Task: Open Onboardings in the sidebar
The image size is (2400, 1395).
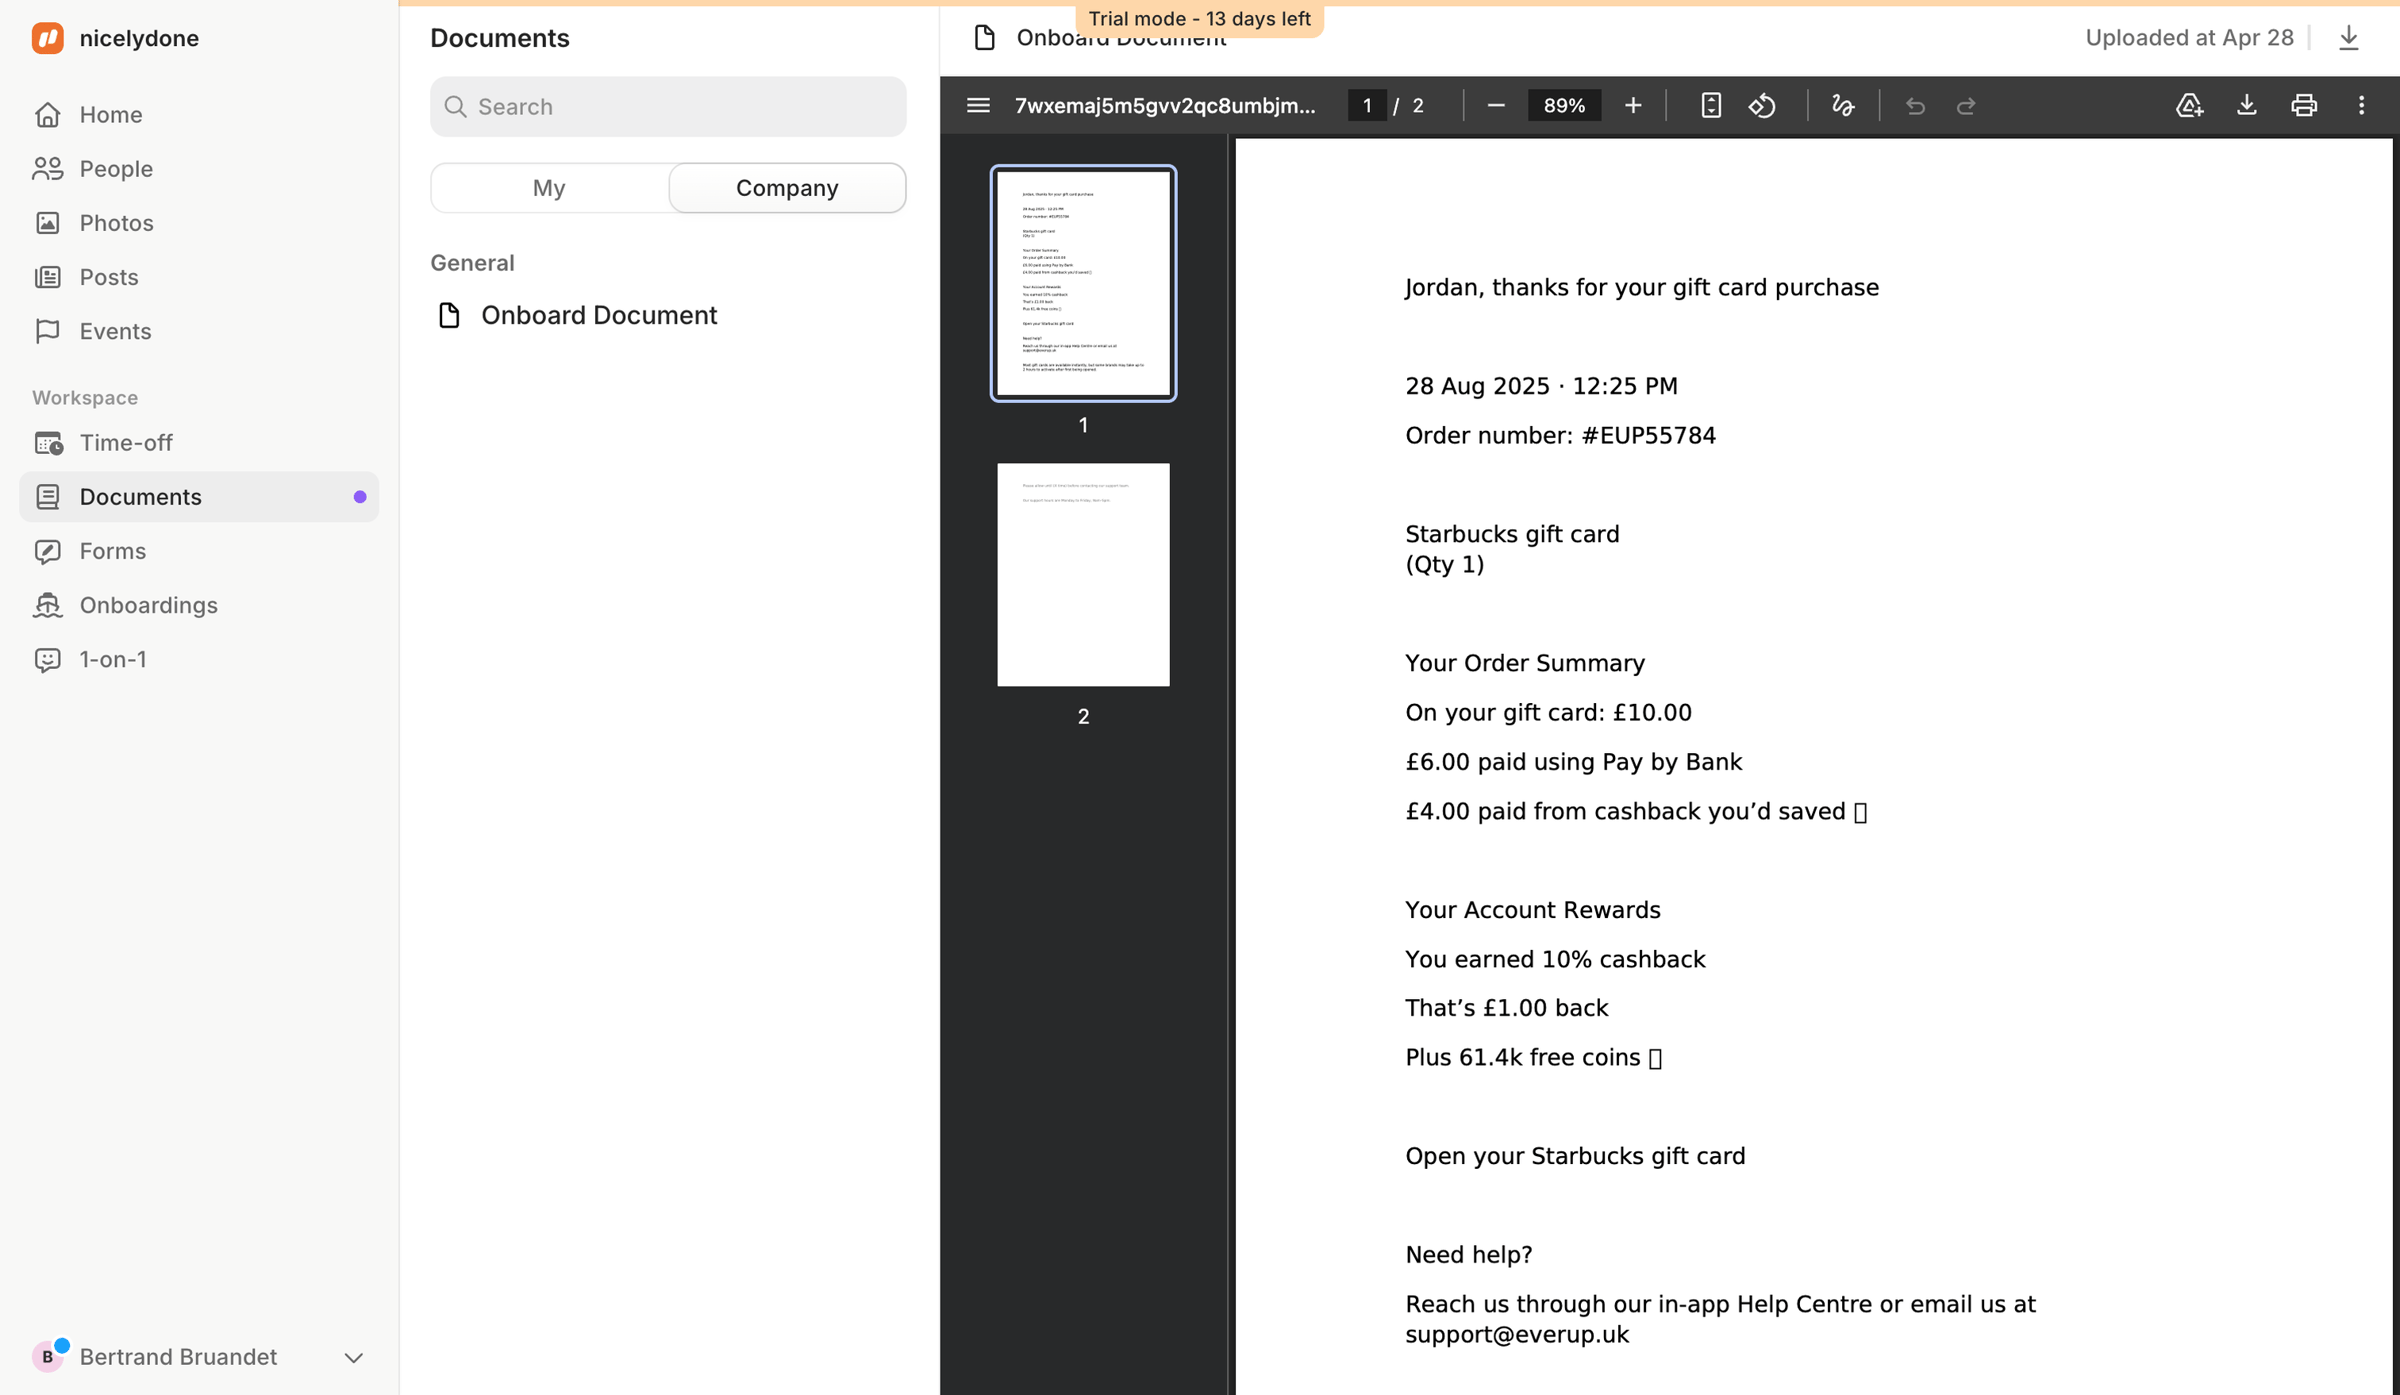Action: pos(199,604)
